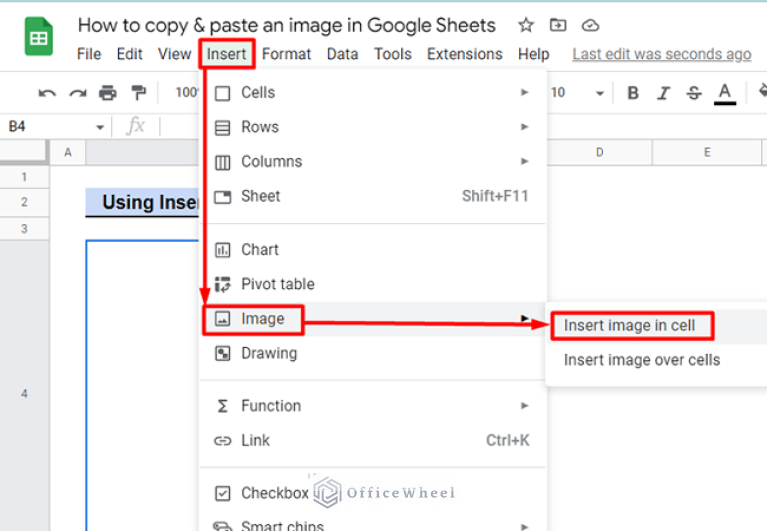This screenshot has height=531, width=767.
Task: Apply strikethrough formatting
Action: (694, 93)
